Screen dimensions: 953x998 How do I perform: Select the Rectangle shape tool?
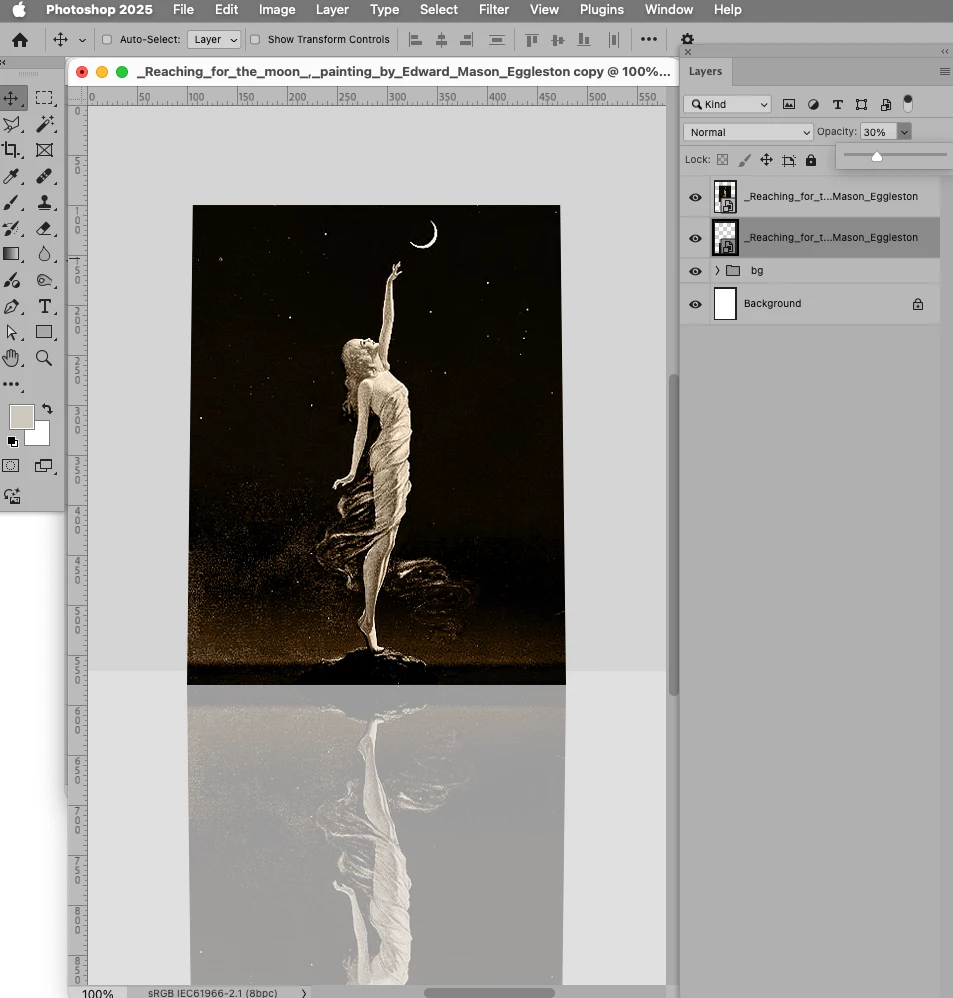point(44,332)
